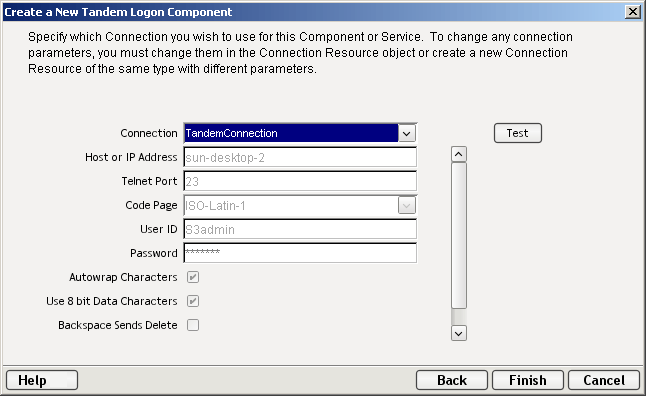646x396 pixels.
Task: Click the Host or IP Address field
Action: click(300, 157)
